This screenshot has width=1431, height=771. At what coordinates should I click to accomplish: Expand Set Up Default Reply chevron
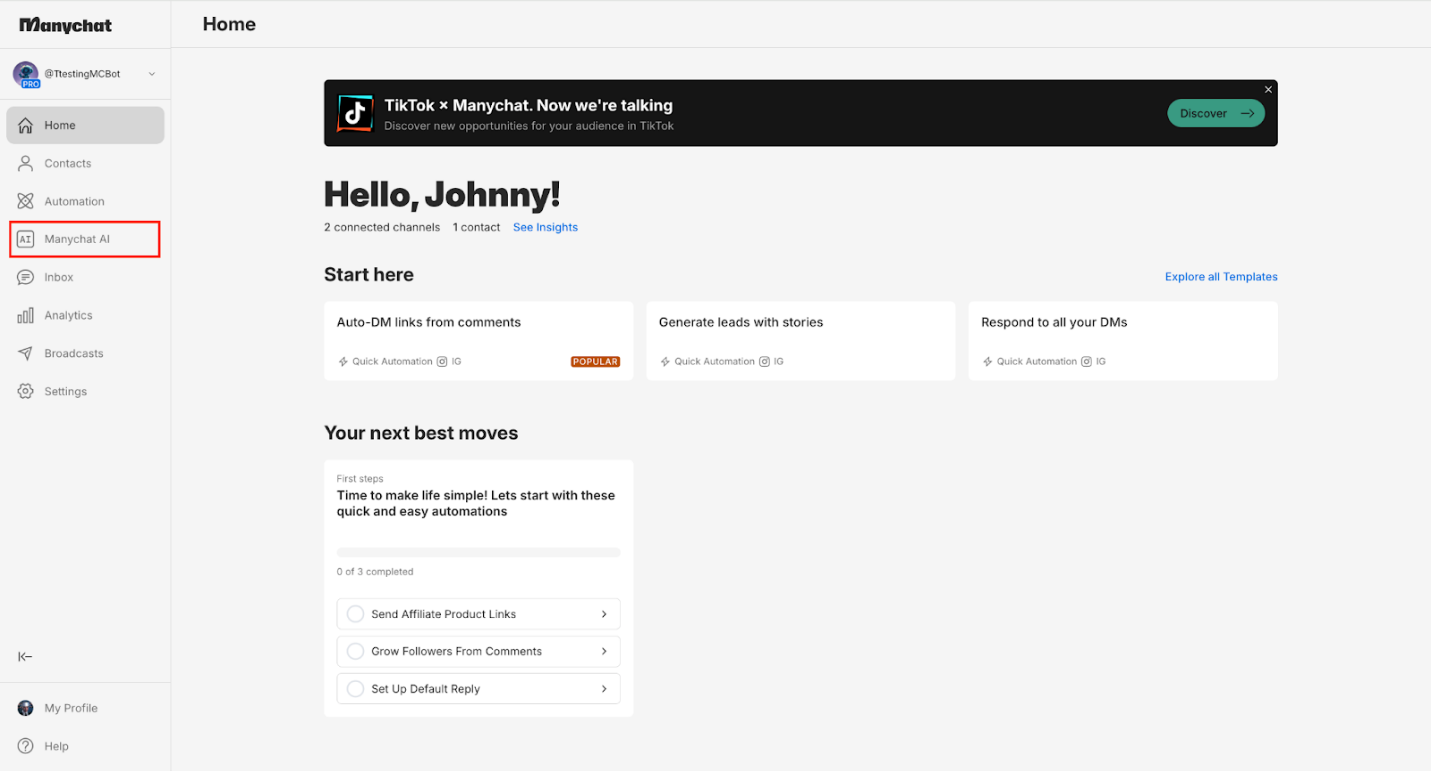[604, 689]
